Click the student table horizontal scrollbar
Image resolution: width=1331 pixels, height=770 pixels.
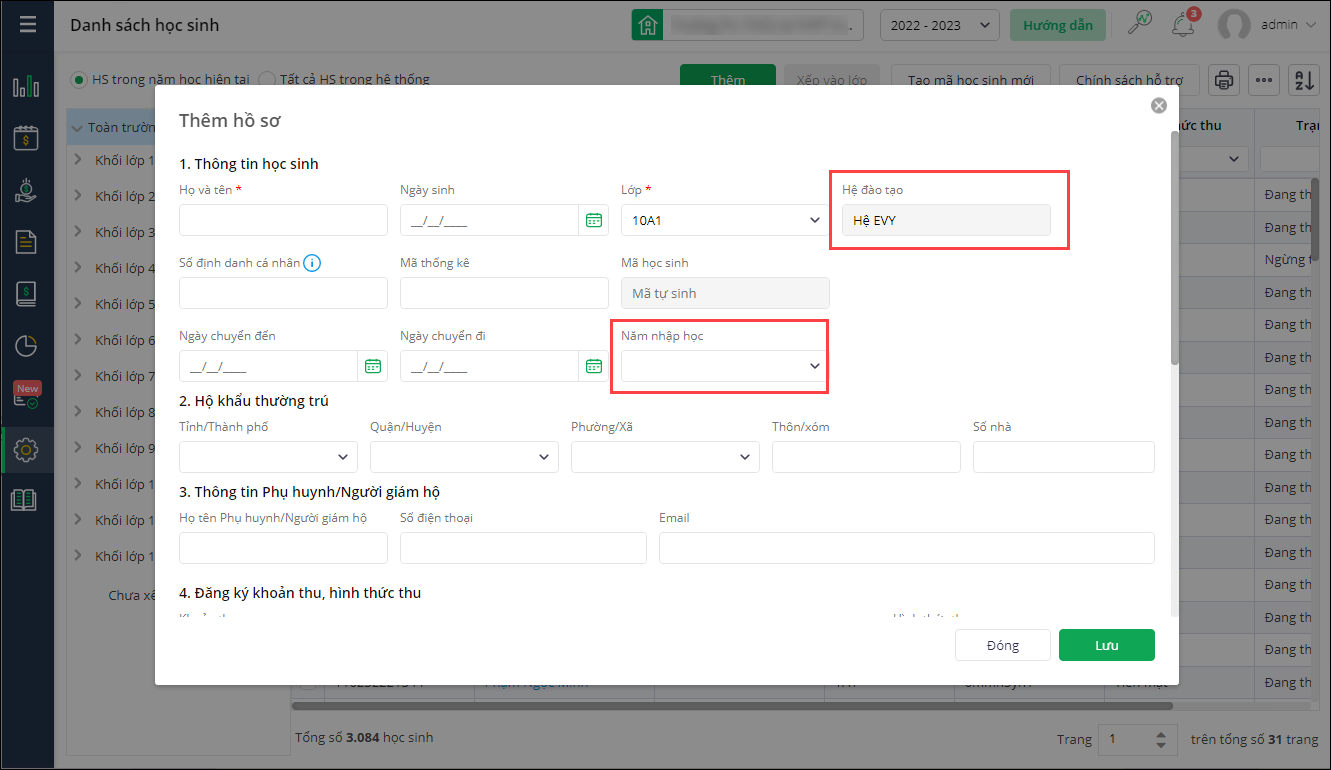[x=732, y=705]
